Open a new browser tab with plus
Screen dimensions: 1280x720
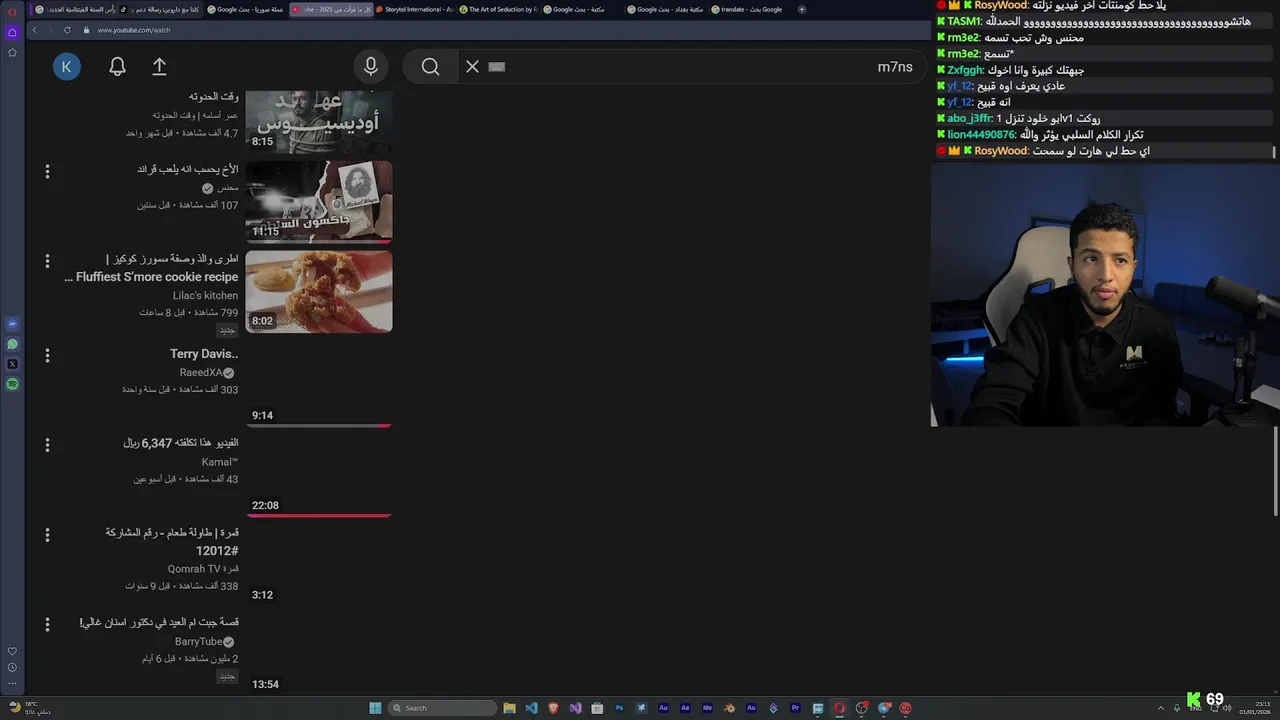(802, 9)
